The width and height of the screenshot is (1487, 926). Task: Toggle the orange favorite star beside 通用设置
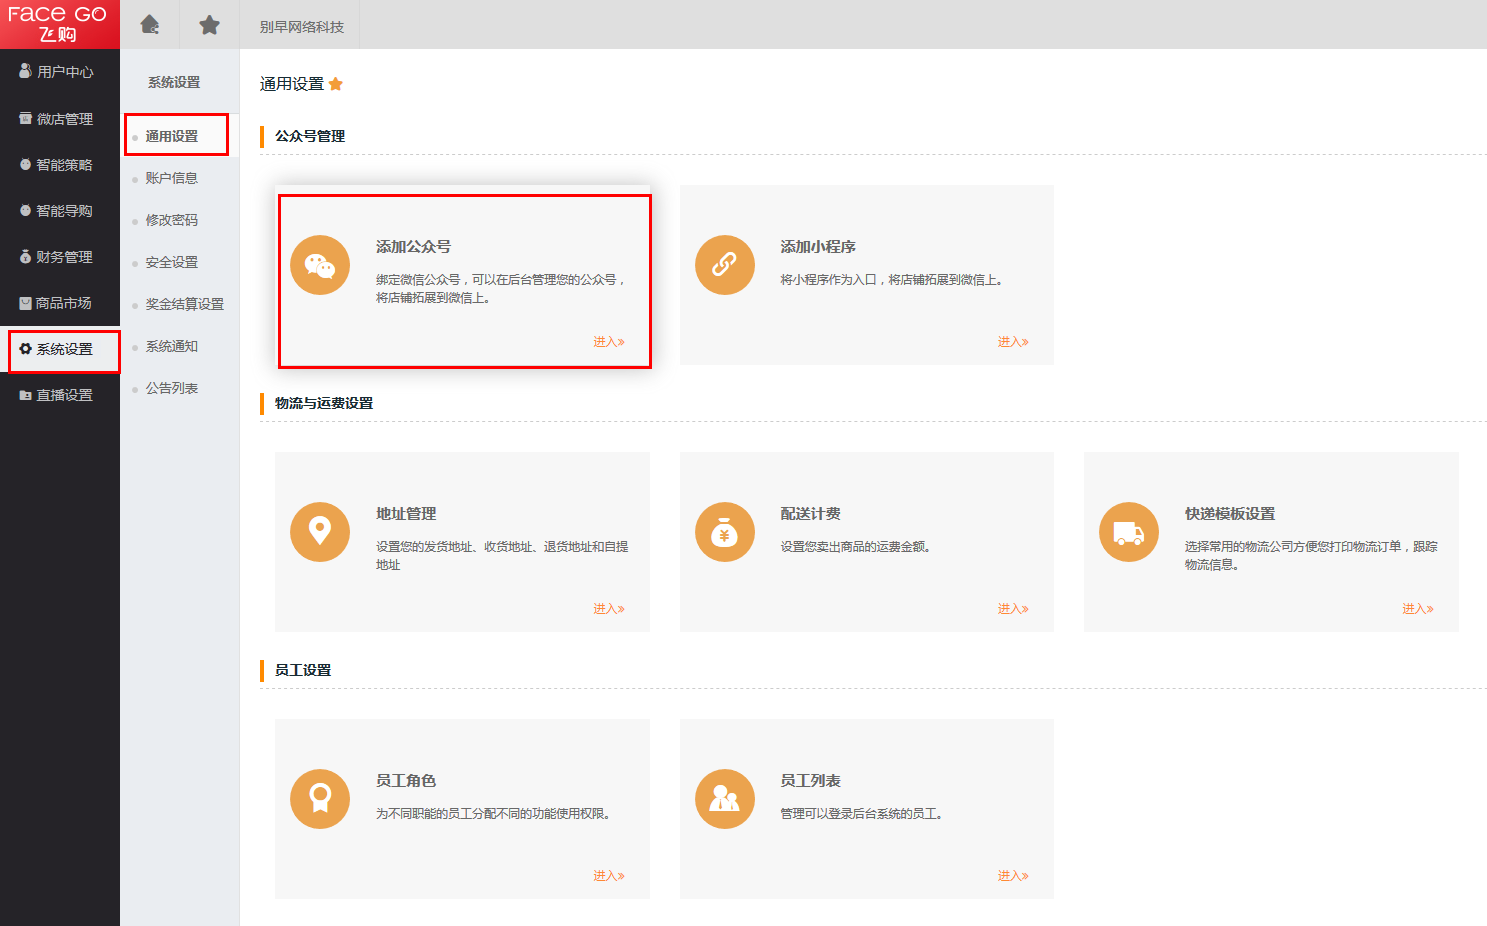coord(336,84)
